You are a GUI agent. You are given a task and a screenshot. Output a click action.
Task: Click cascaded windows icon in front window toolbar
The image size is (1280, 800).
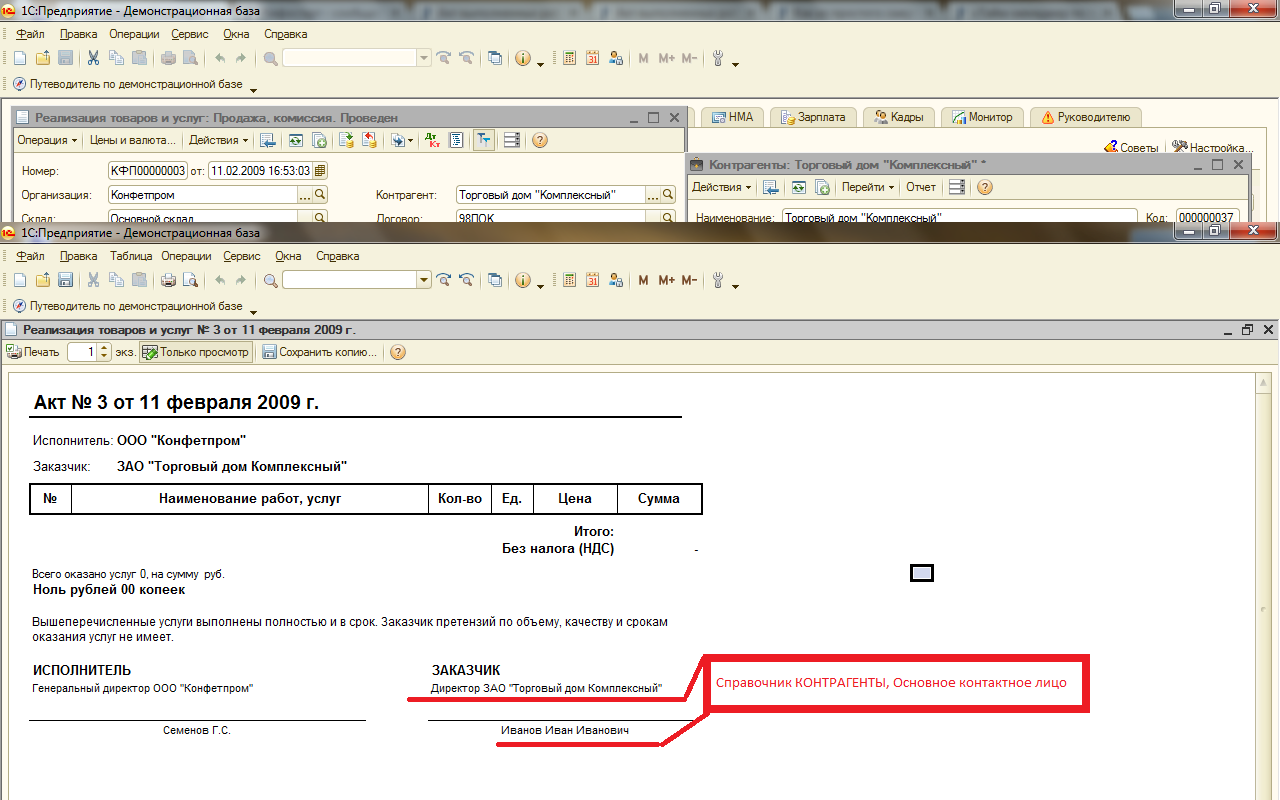495,280
